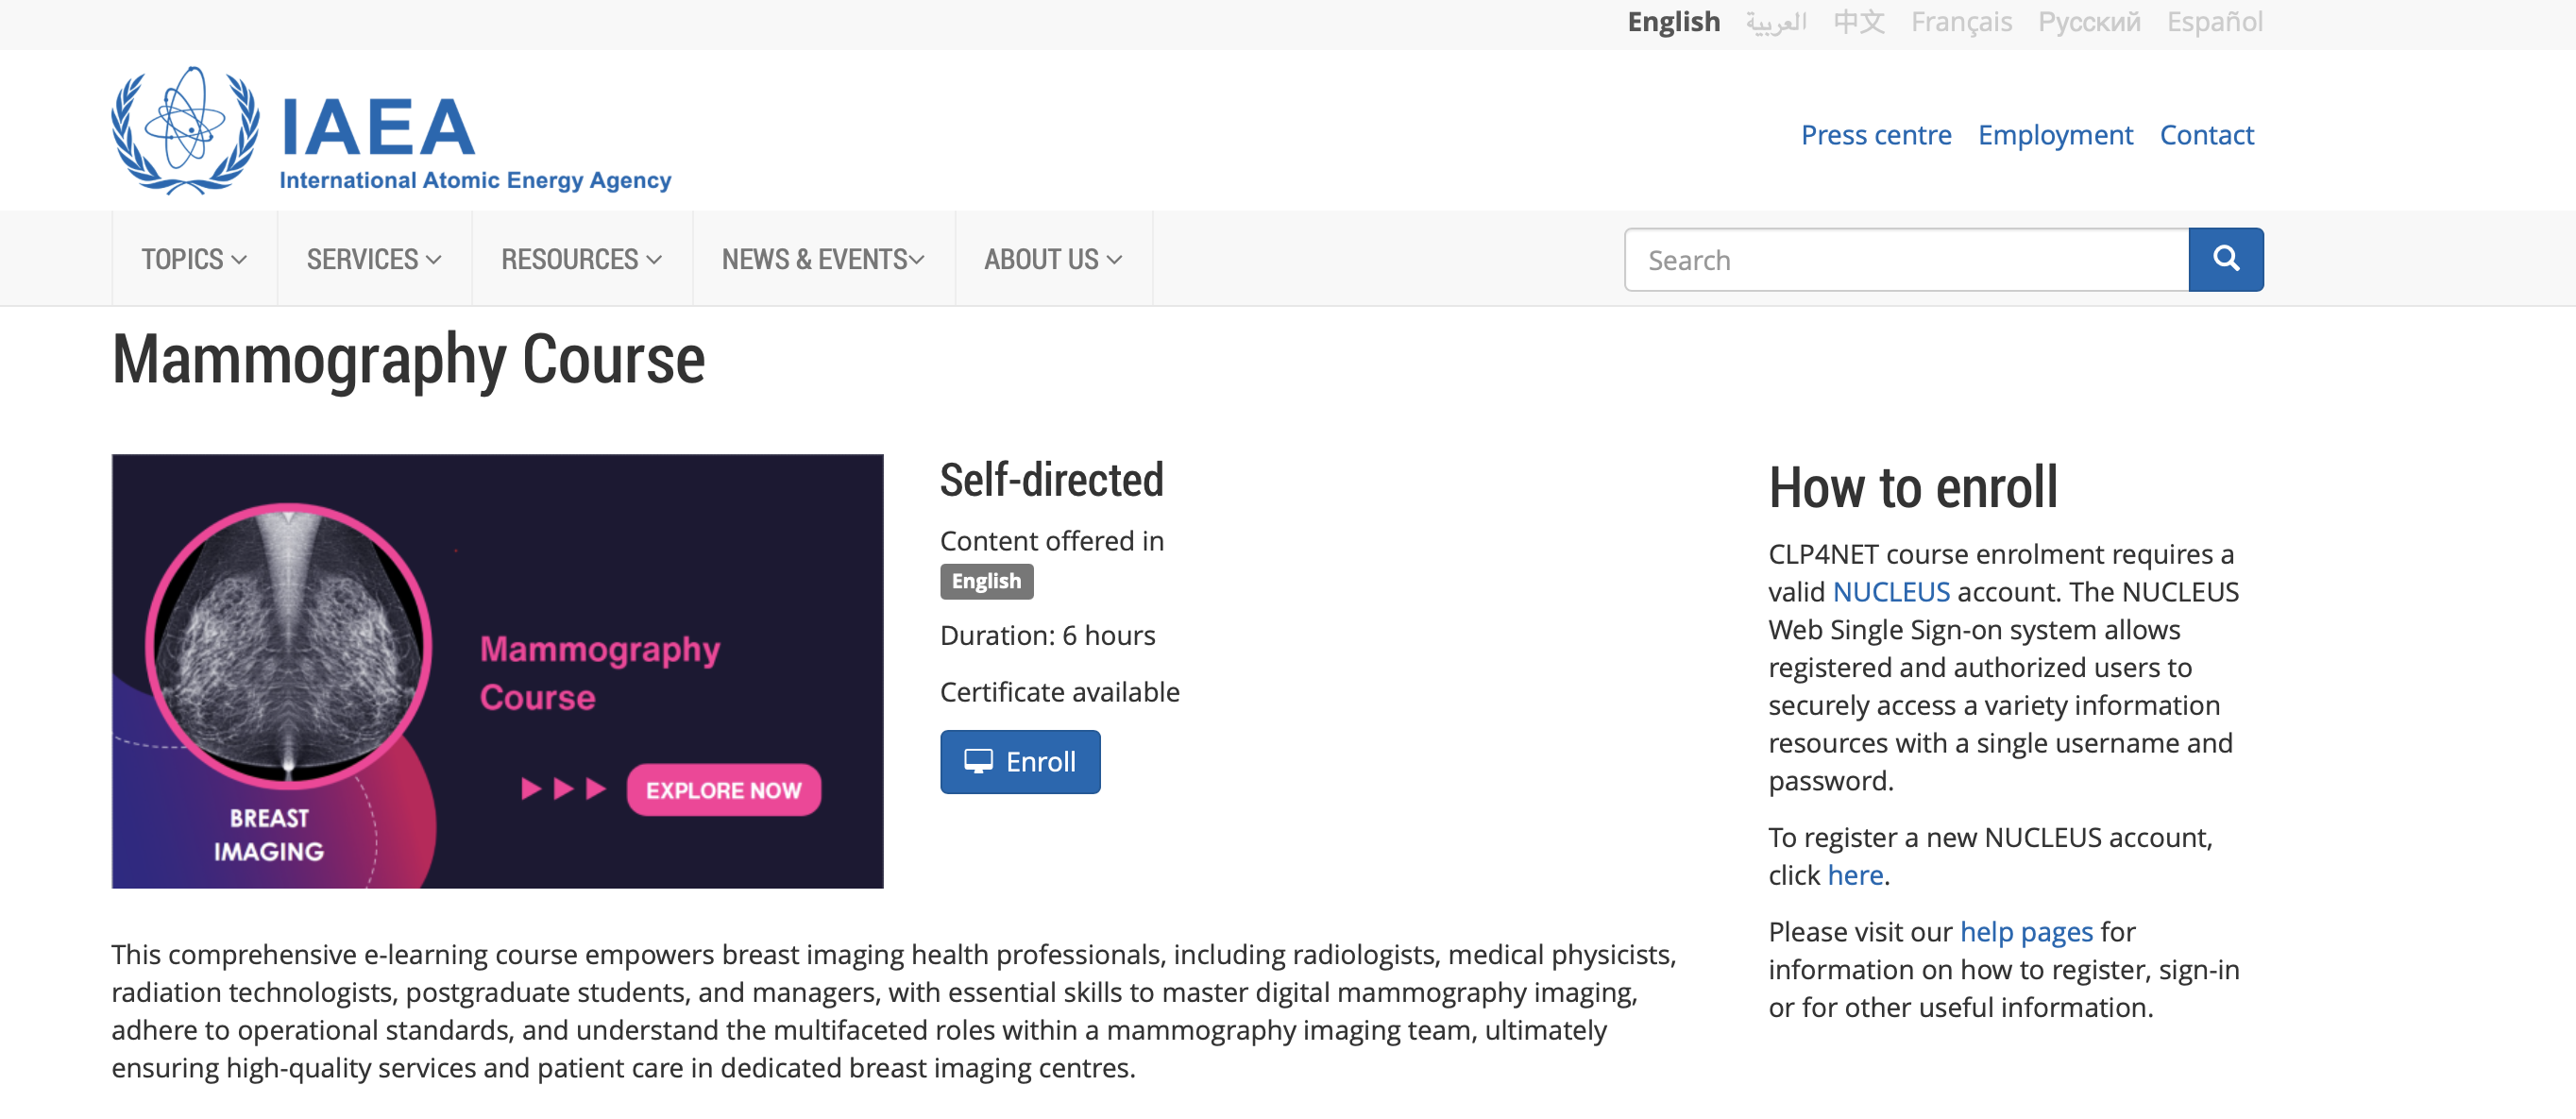Change language to Русский
This screenshot has width=2576, height=1119.
click(2087, 22)
